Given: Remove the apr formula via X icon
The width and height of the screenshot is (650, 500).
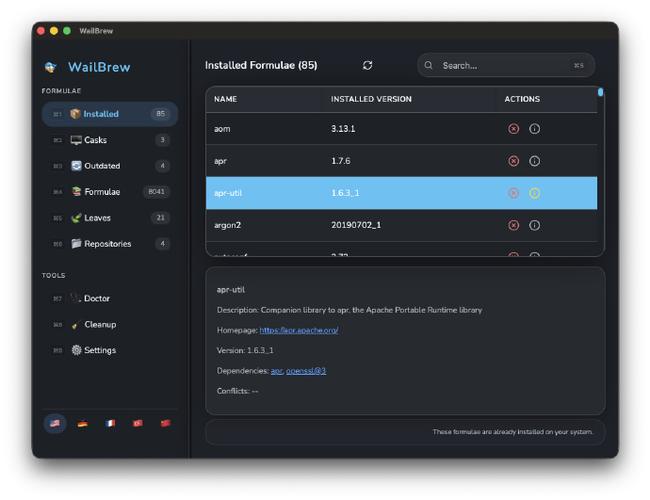Looking at the screenshot, I should tap(514, 161).
